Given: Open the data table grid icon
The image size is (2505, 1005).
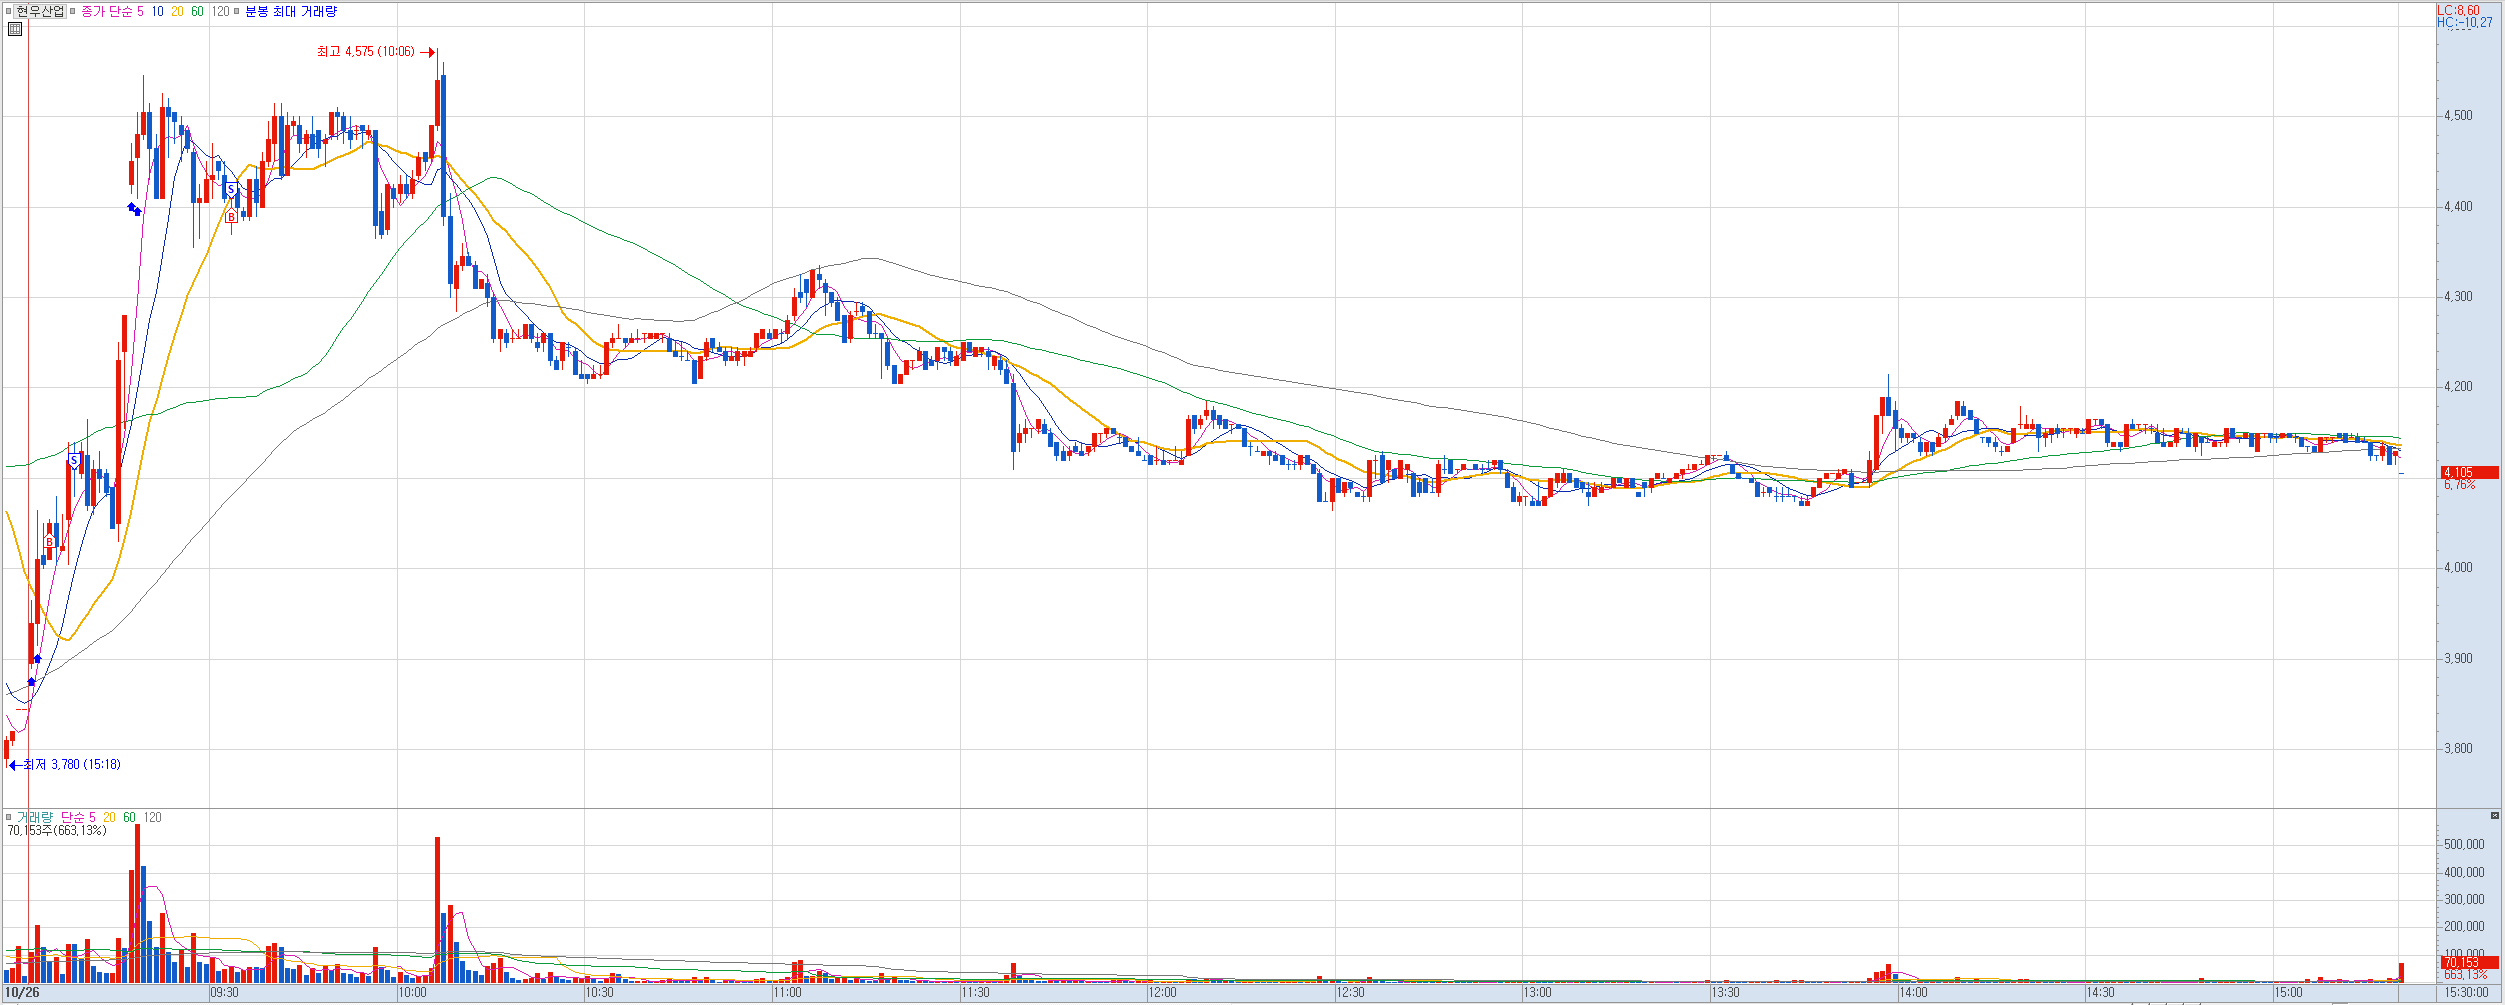Looking at the screenshot, I should click(x=15, y=29).
